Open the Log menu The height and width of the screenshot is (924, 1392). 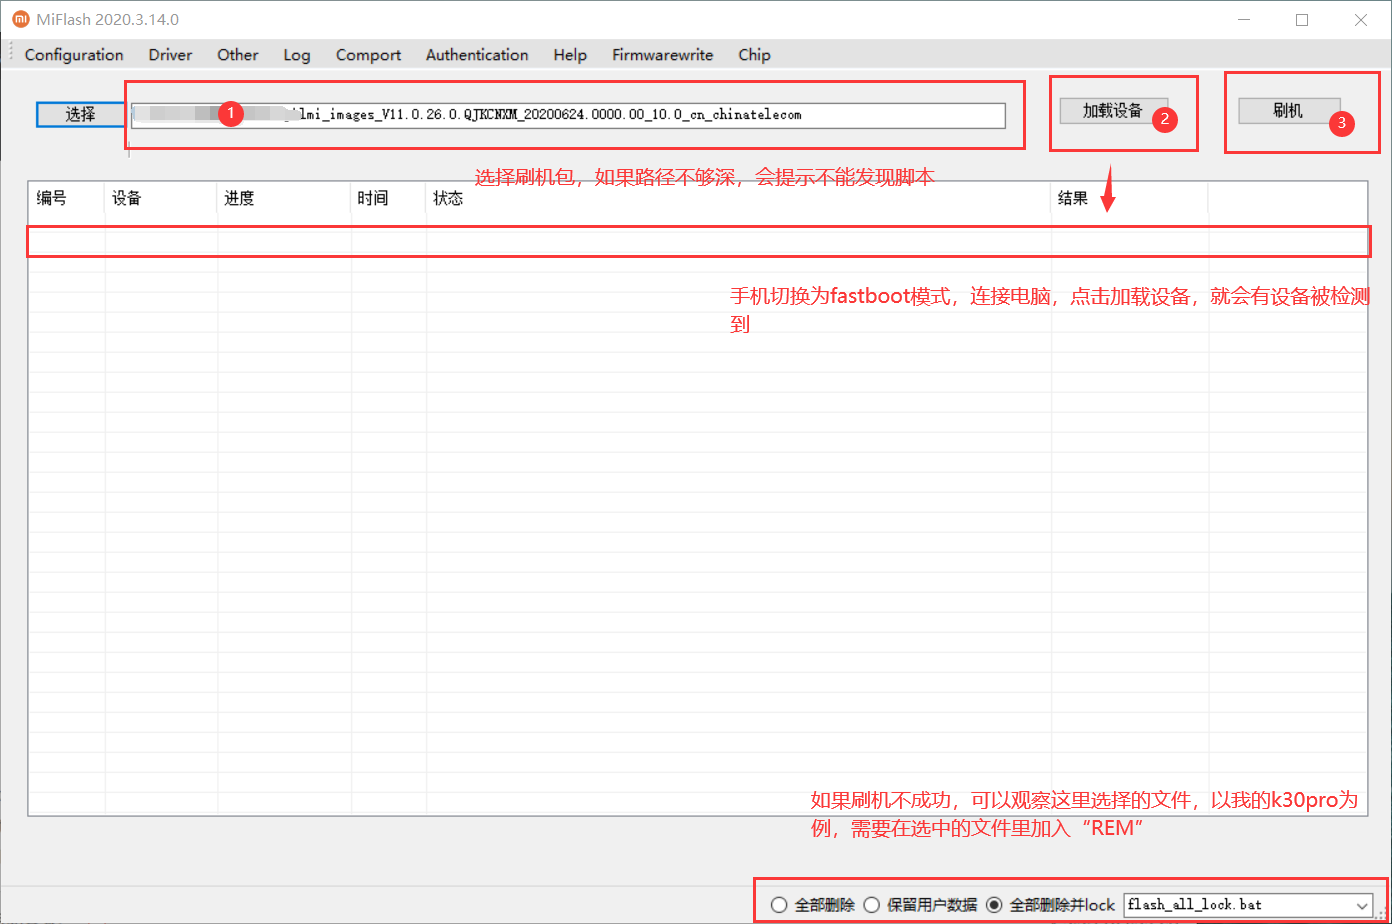pyautogui.click(x=297, y=55)
